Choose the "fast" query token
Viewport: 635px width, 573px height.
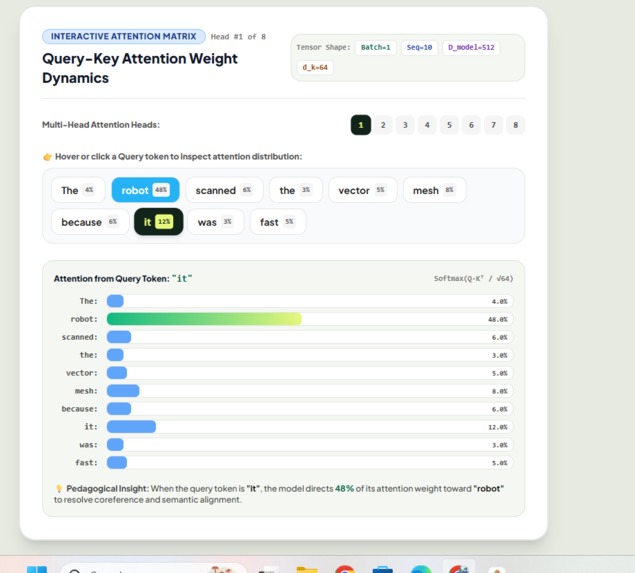(278, 222)
